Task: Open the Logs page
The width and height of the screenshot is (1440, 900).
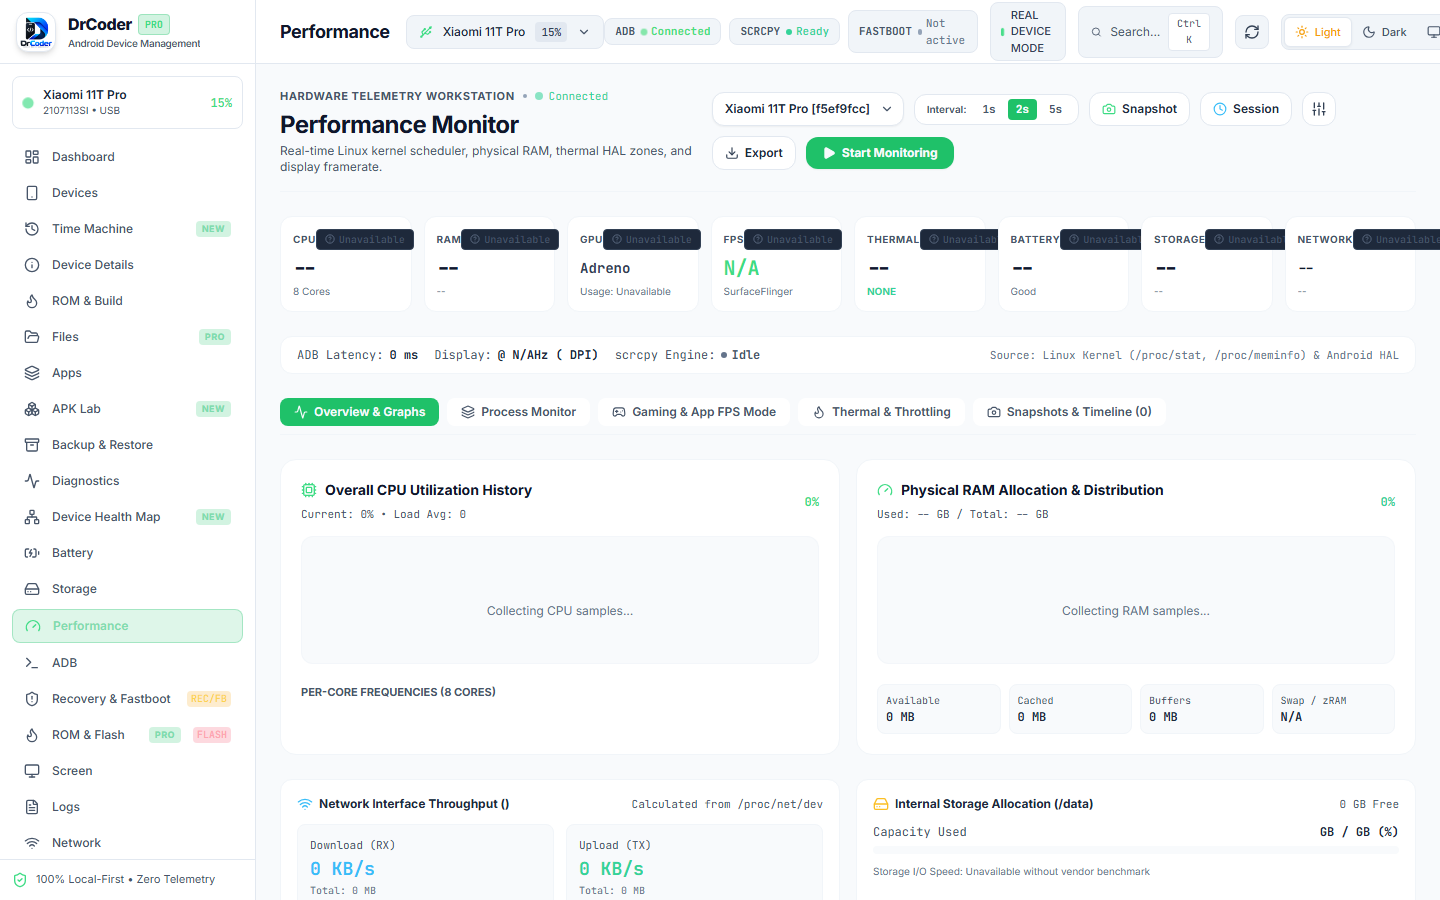Action: (x=127, y=807)
